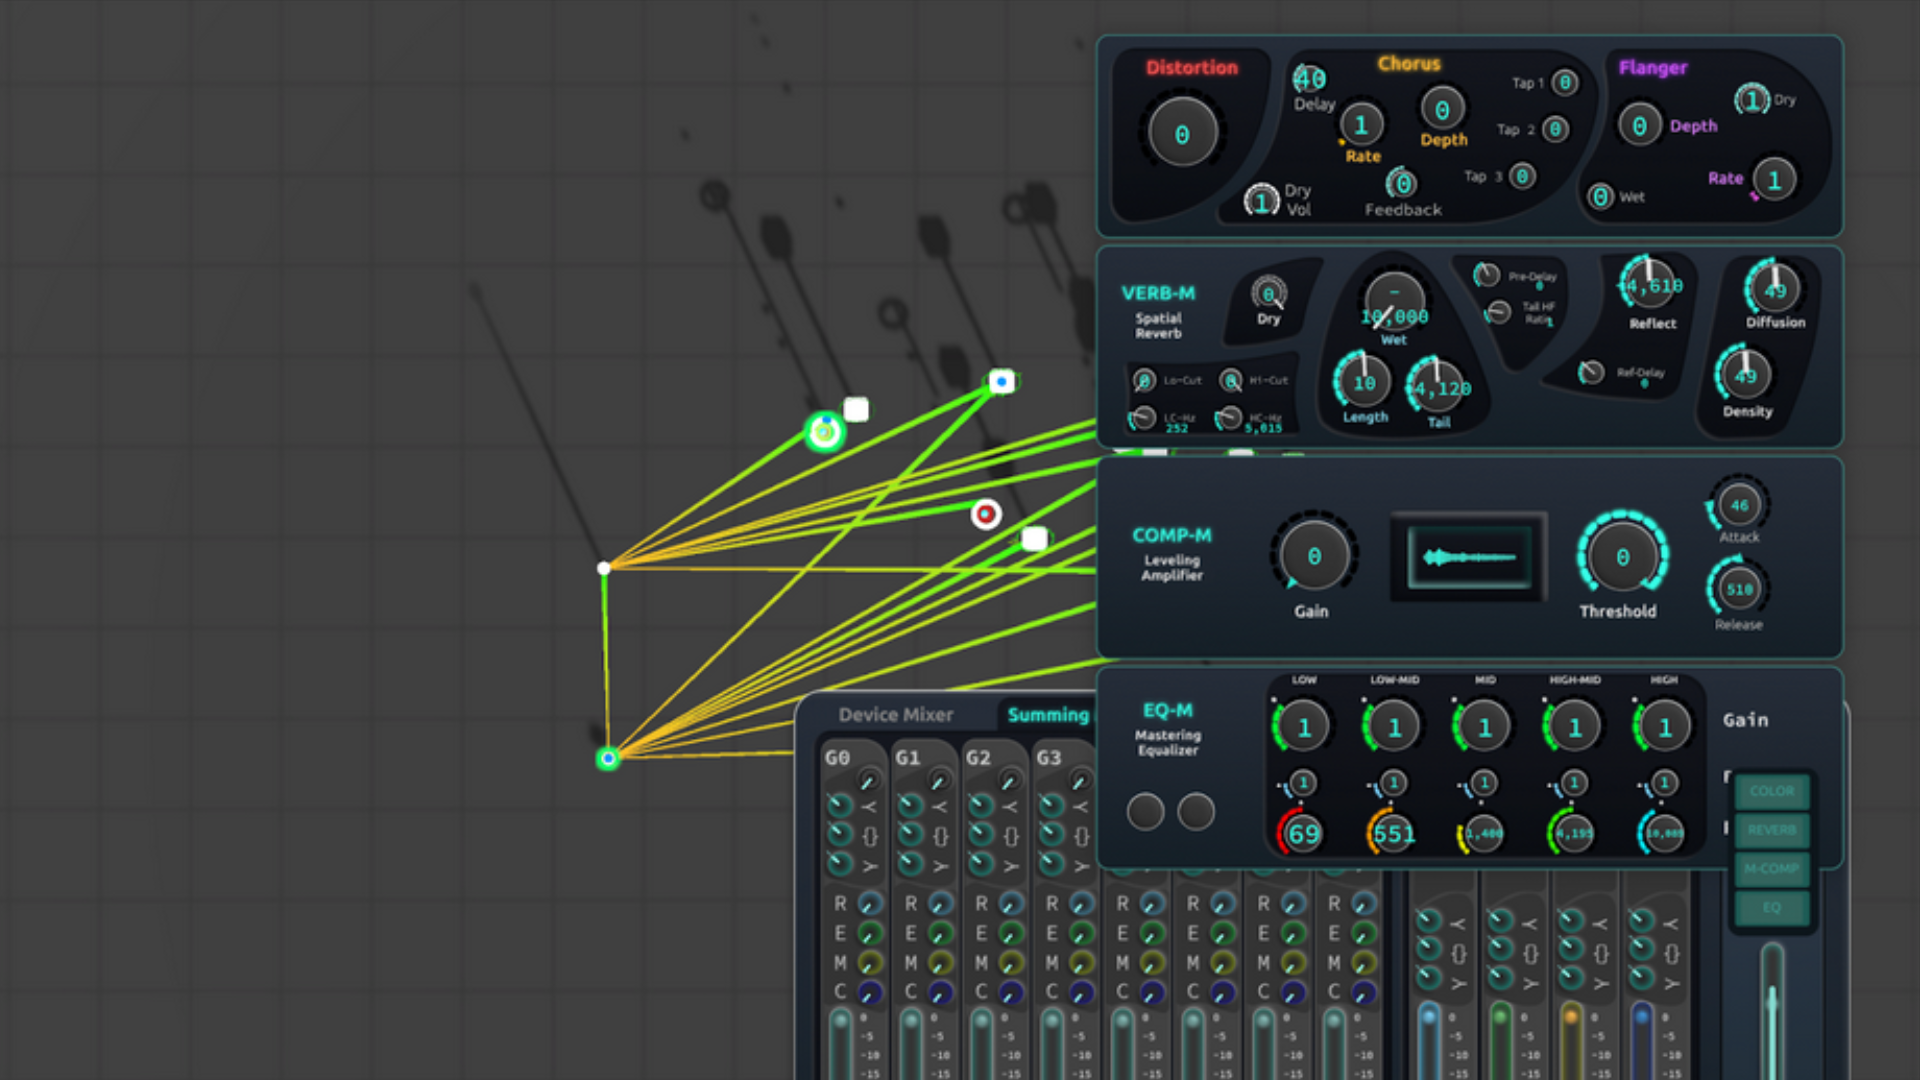Click the Flanger Rate knob
The width and height of the screenshot is (1920, 1080).
[1774, 180]
